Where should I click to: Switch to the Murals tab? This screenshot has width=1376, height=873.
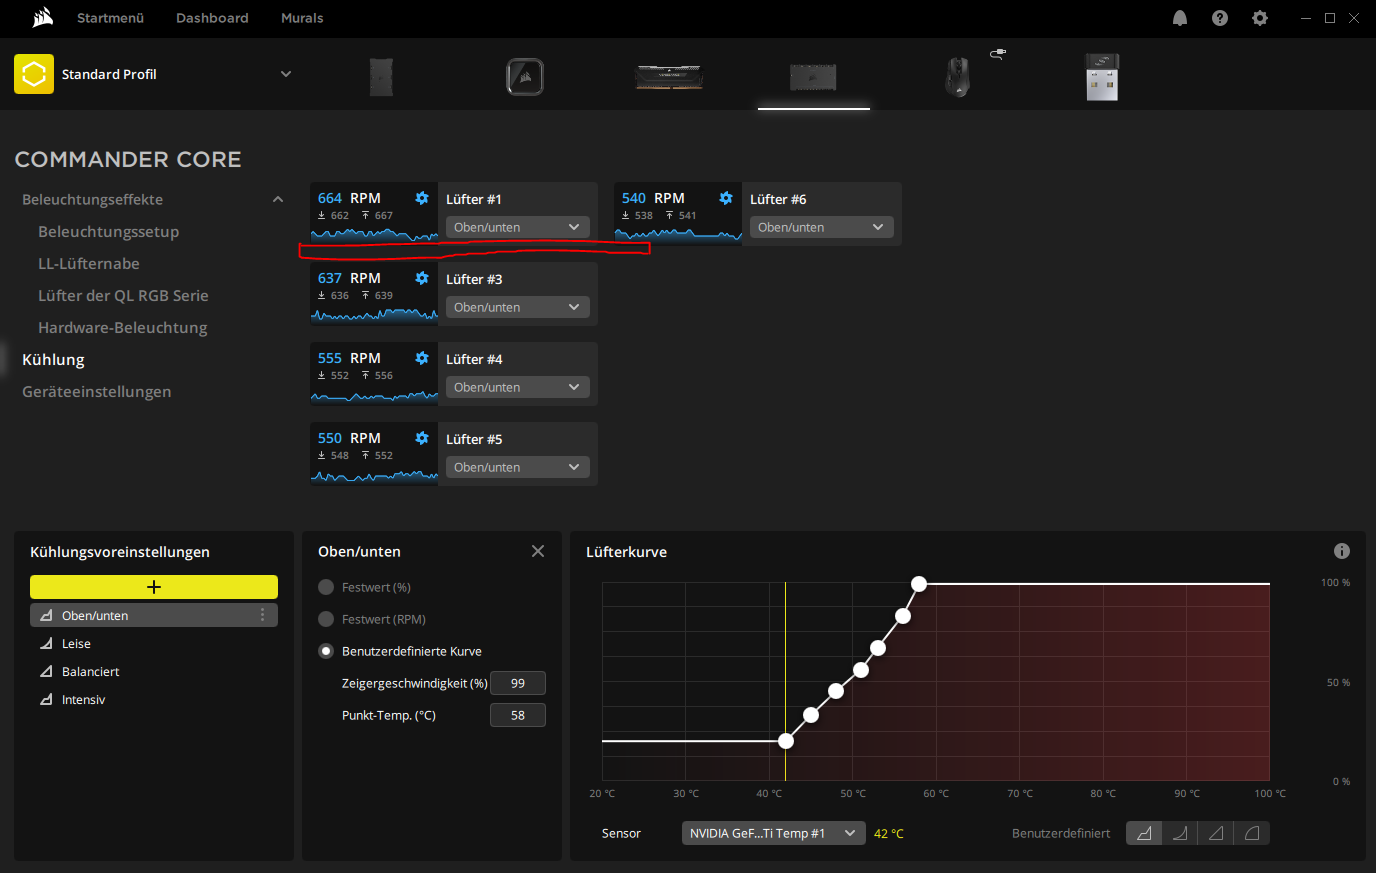point(302,18)
